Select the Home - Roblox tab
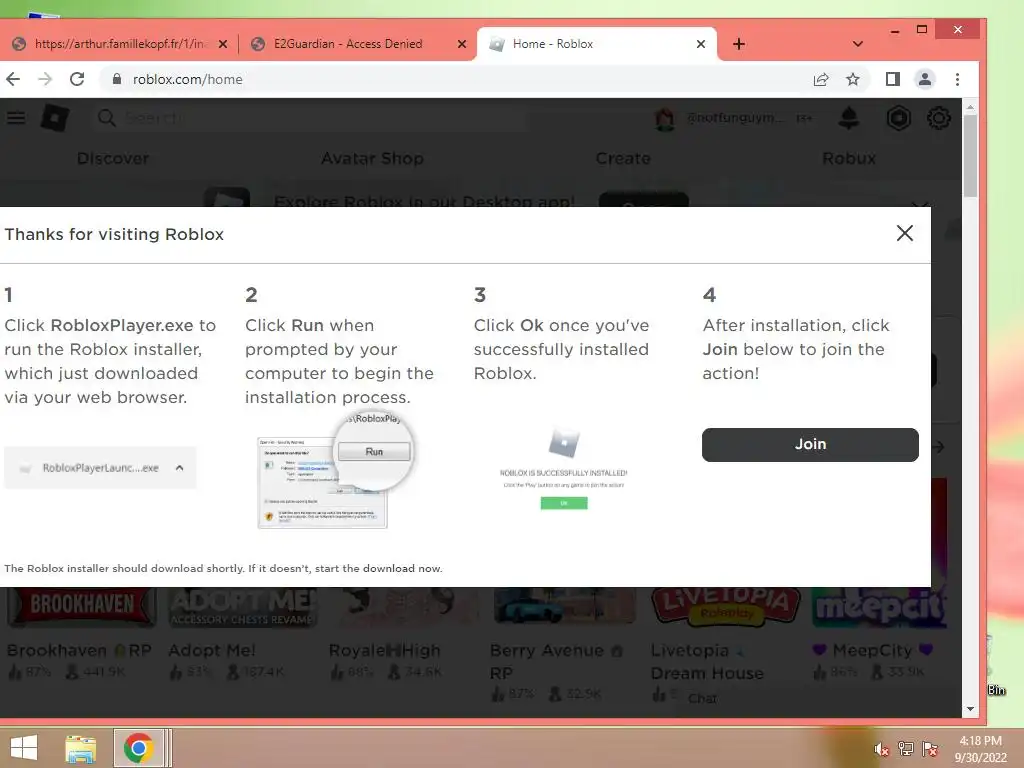Viewport: 1024px width, 768px height. (x=552, y=44)
